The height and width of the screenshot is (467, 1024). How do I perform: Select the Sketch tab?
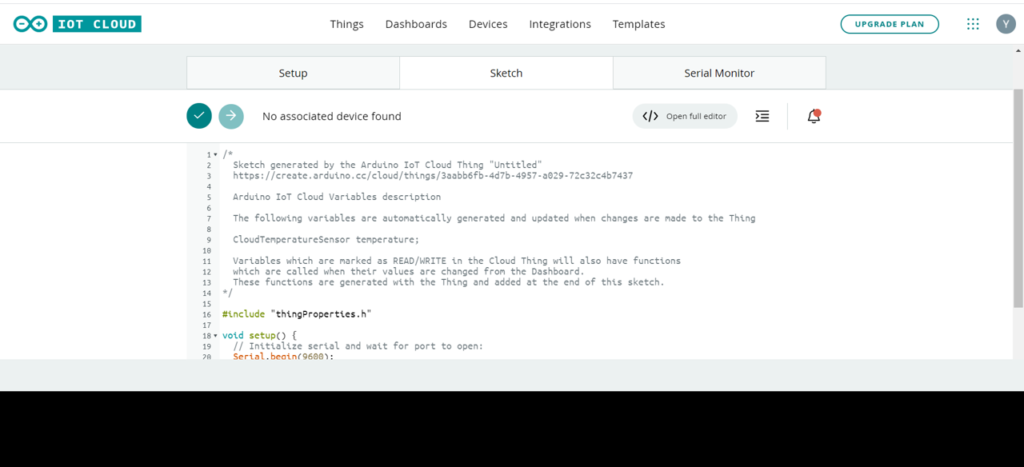click(x=506, y=73)
